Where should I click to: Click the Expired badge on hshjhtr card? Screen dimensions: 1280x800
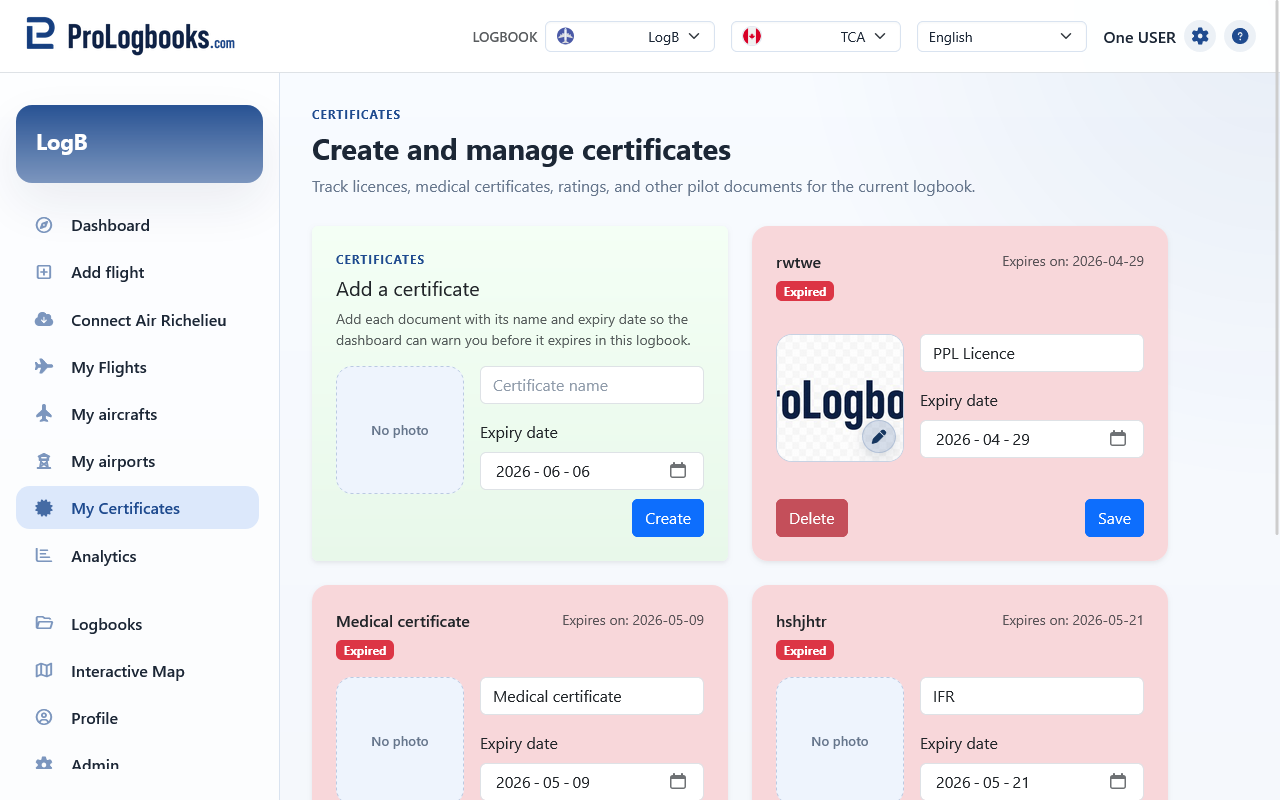[805, 651]
